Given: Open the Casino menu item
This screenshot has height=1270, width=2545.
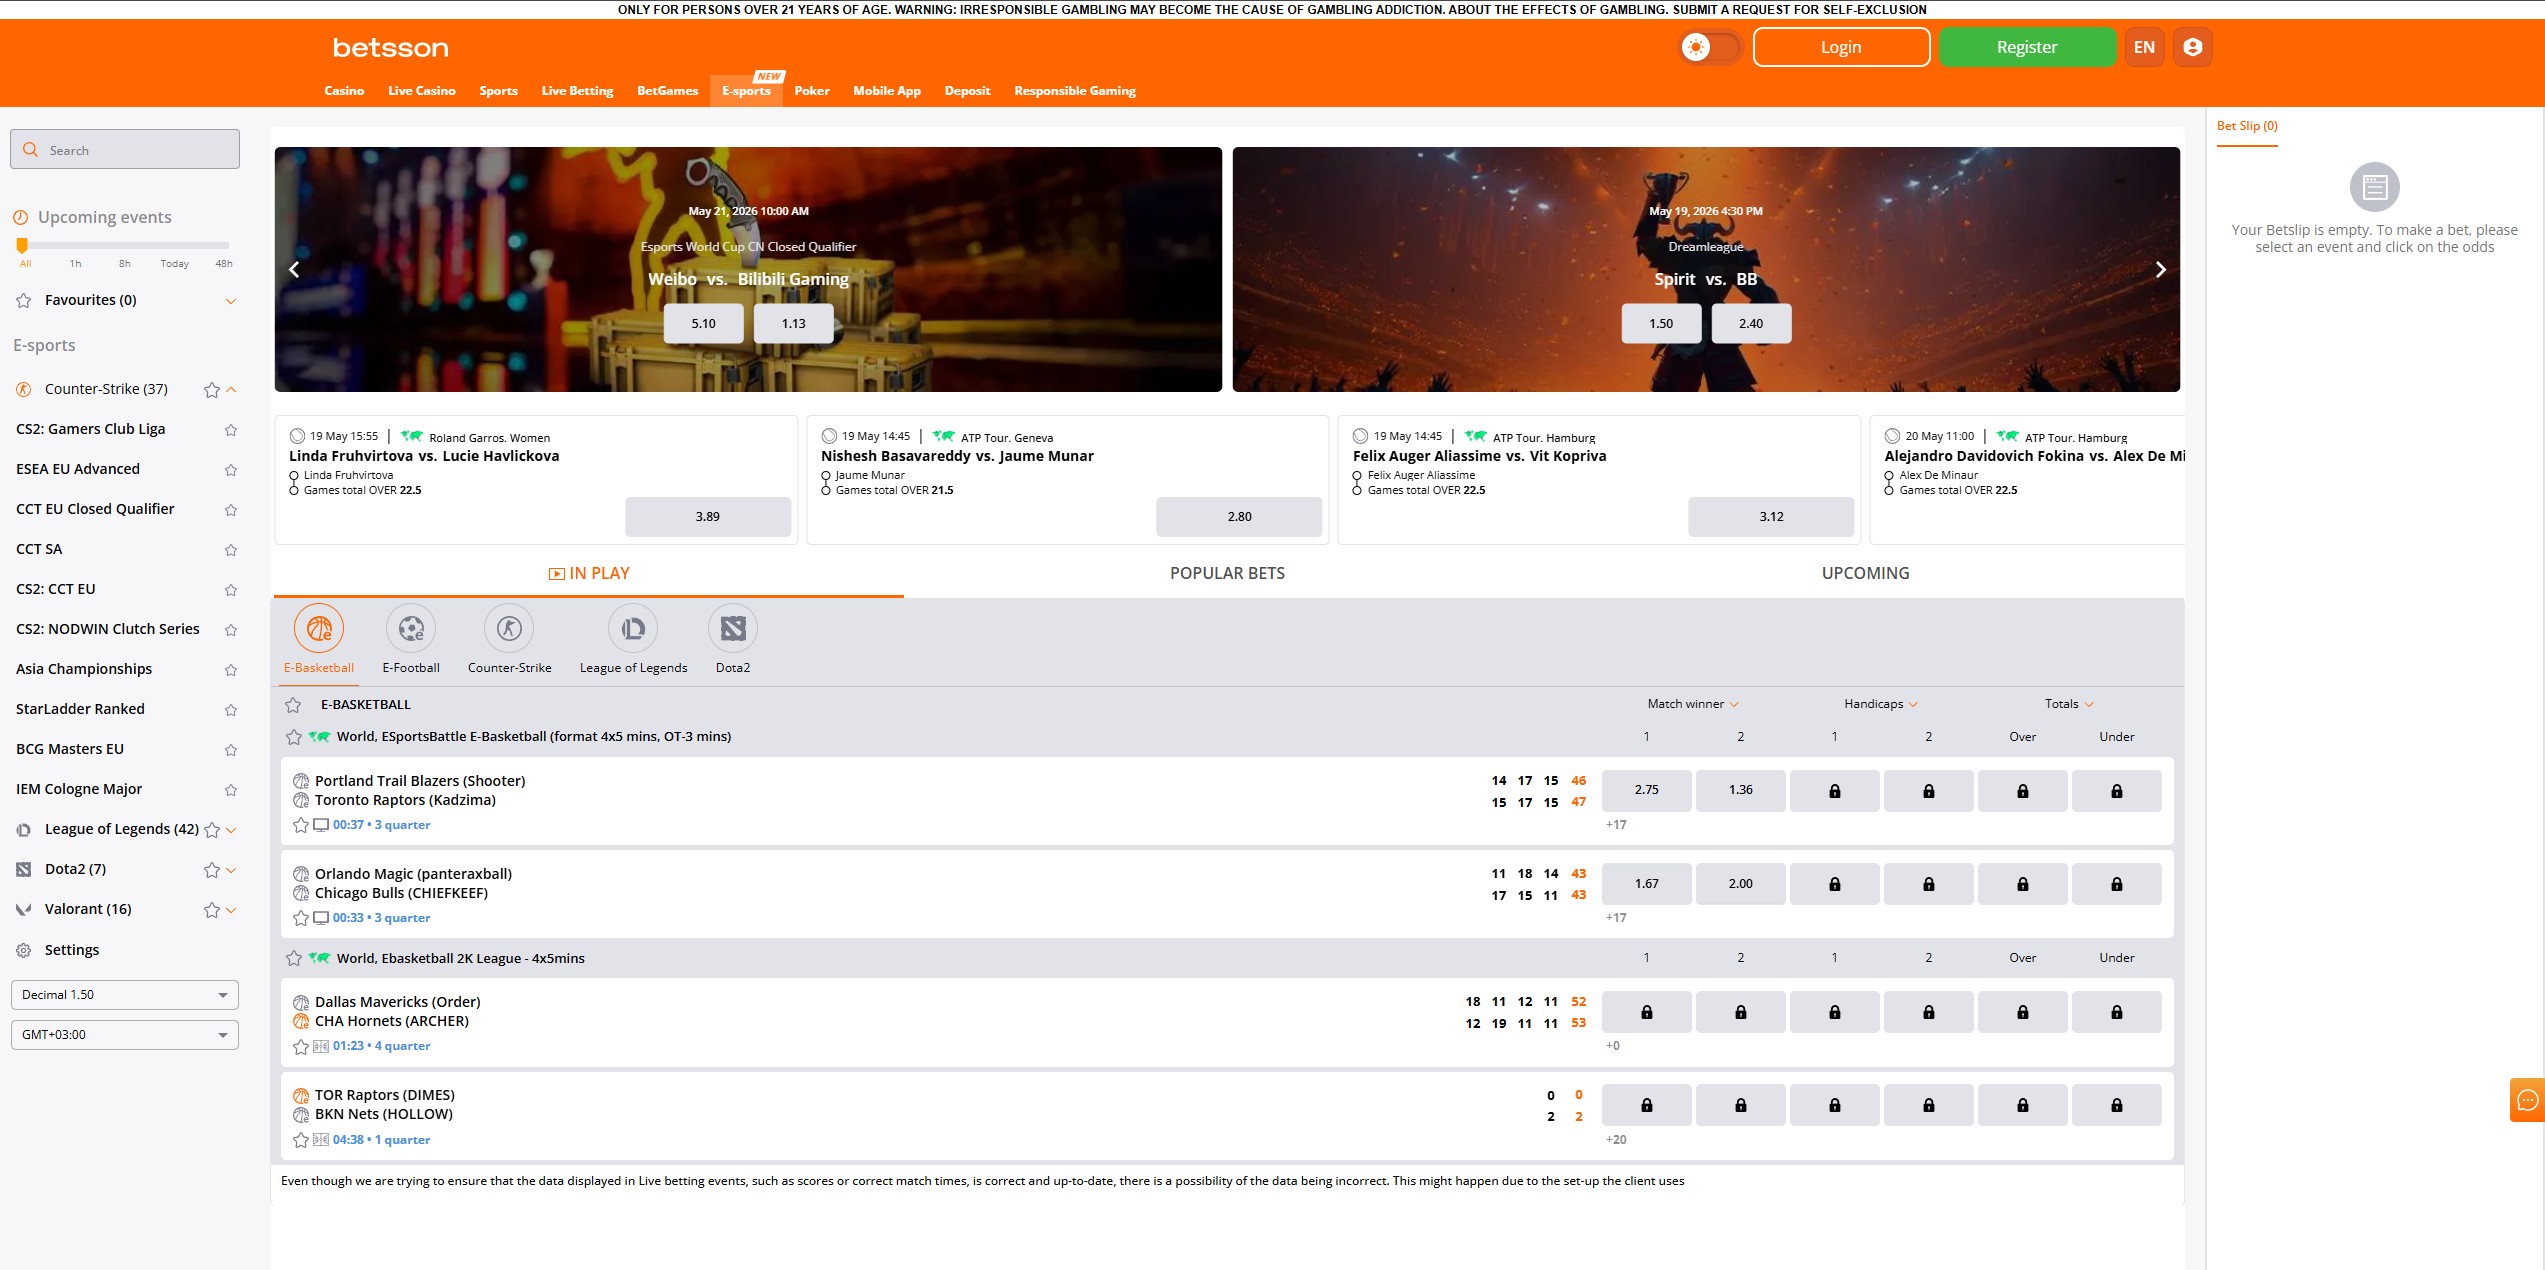Looking at the screenshot, I should [x=344, y=91].
